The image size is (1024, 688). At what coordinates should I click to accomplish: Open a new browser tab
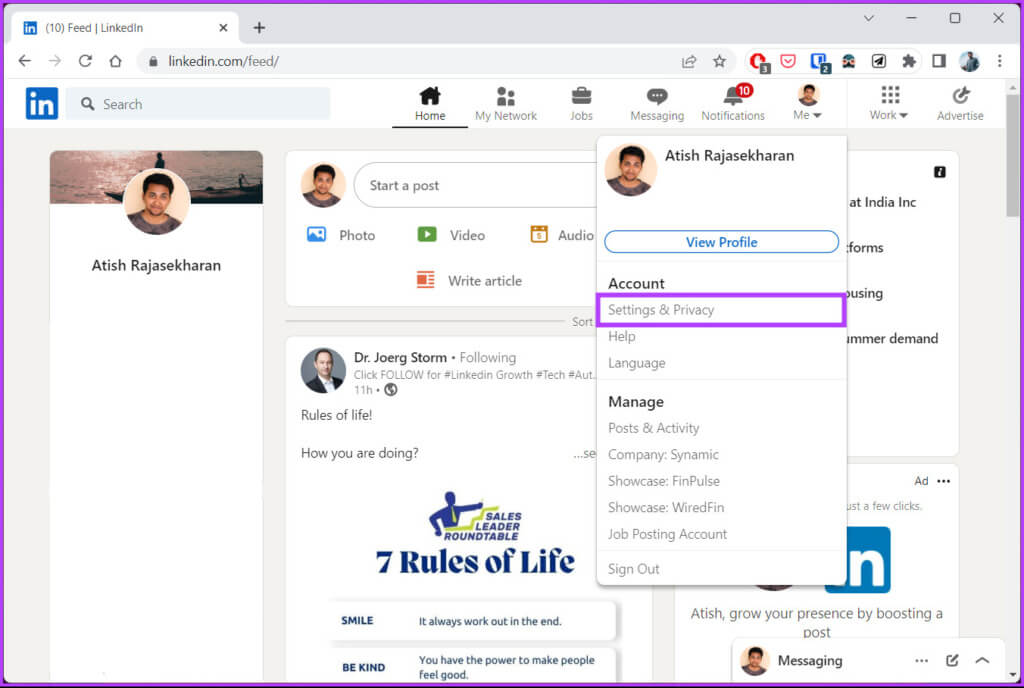point(259,27)
